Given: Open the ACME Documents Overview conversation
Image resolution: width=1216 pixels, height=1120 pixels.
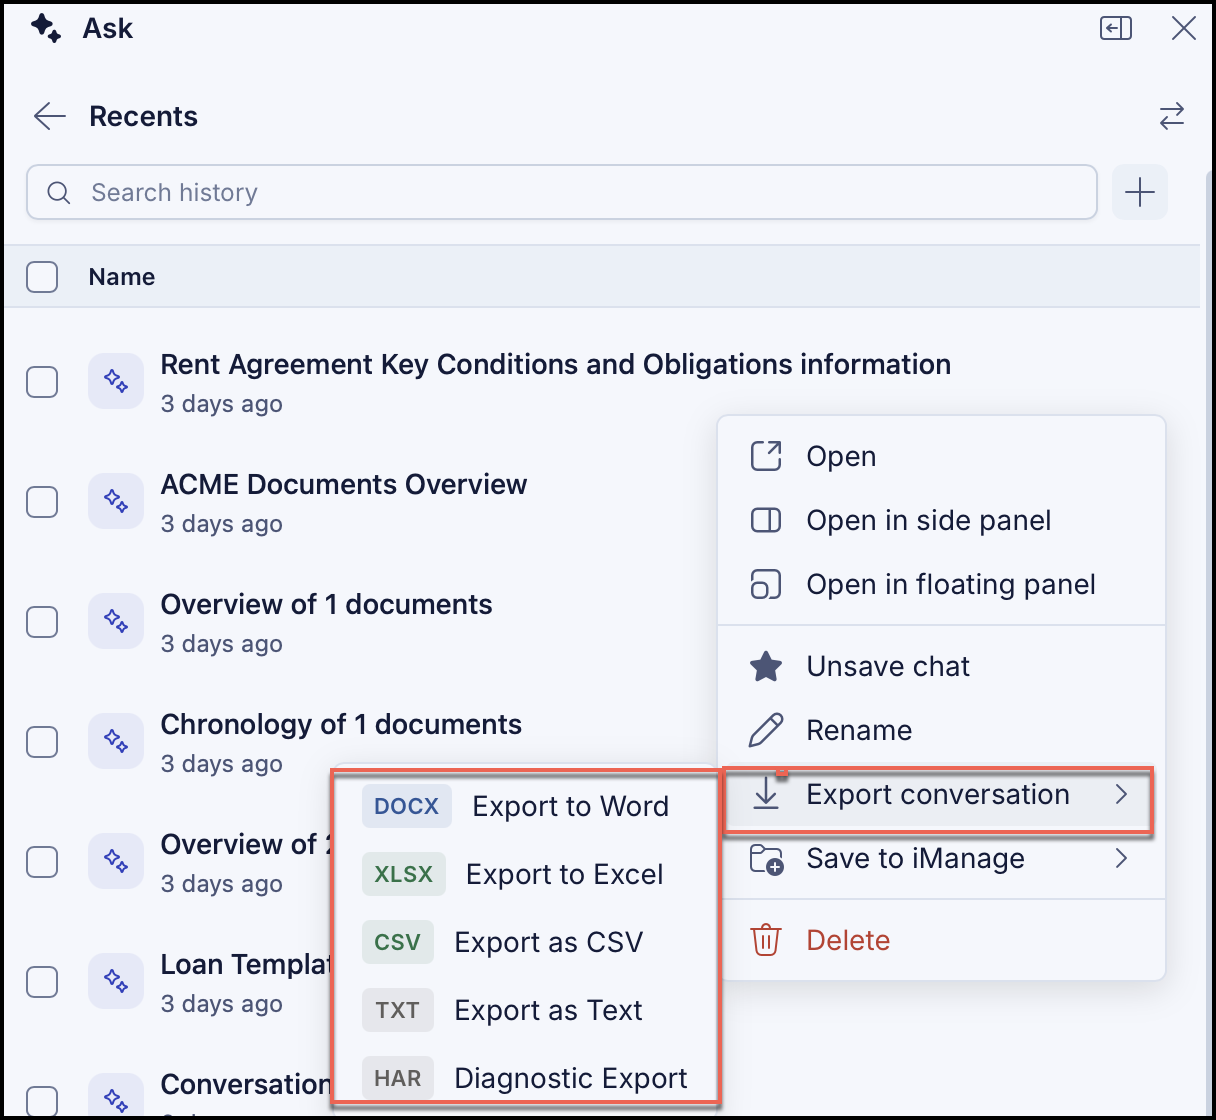Looking at the screenshot, I should (344, 484).
